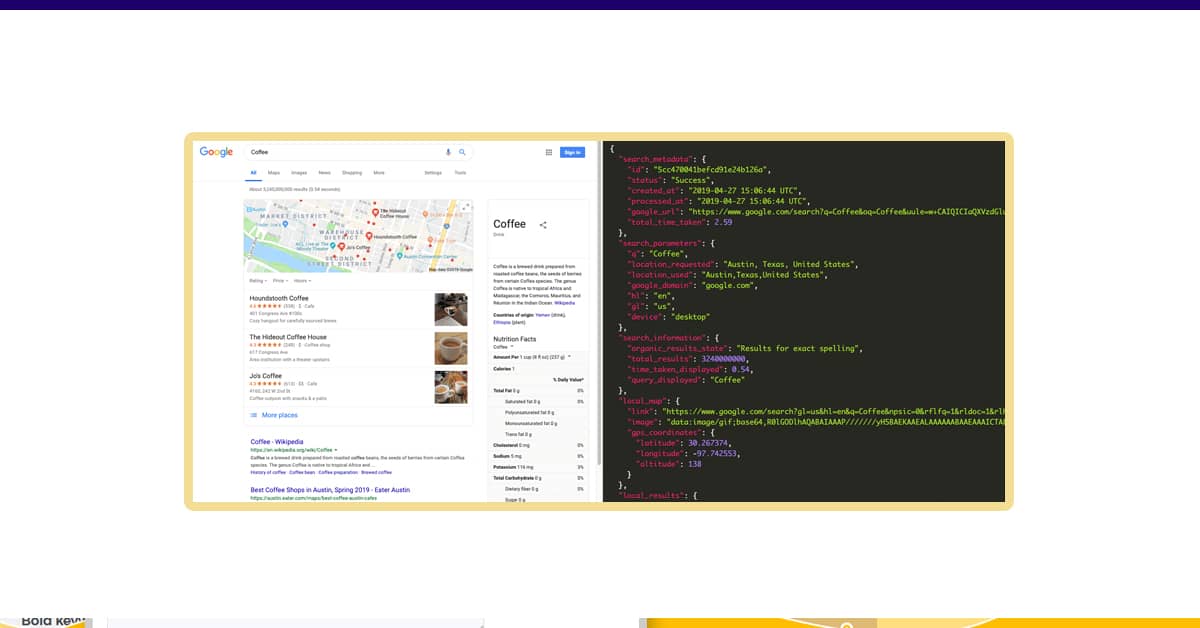Open the Rating filter dropdown
Image resolution: width=1200 pixels, height=628 pixels.
[x=258, y=281]
